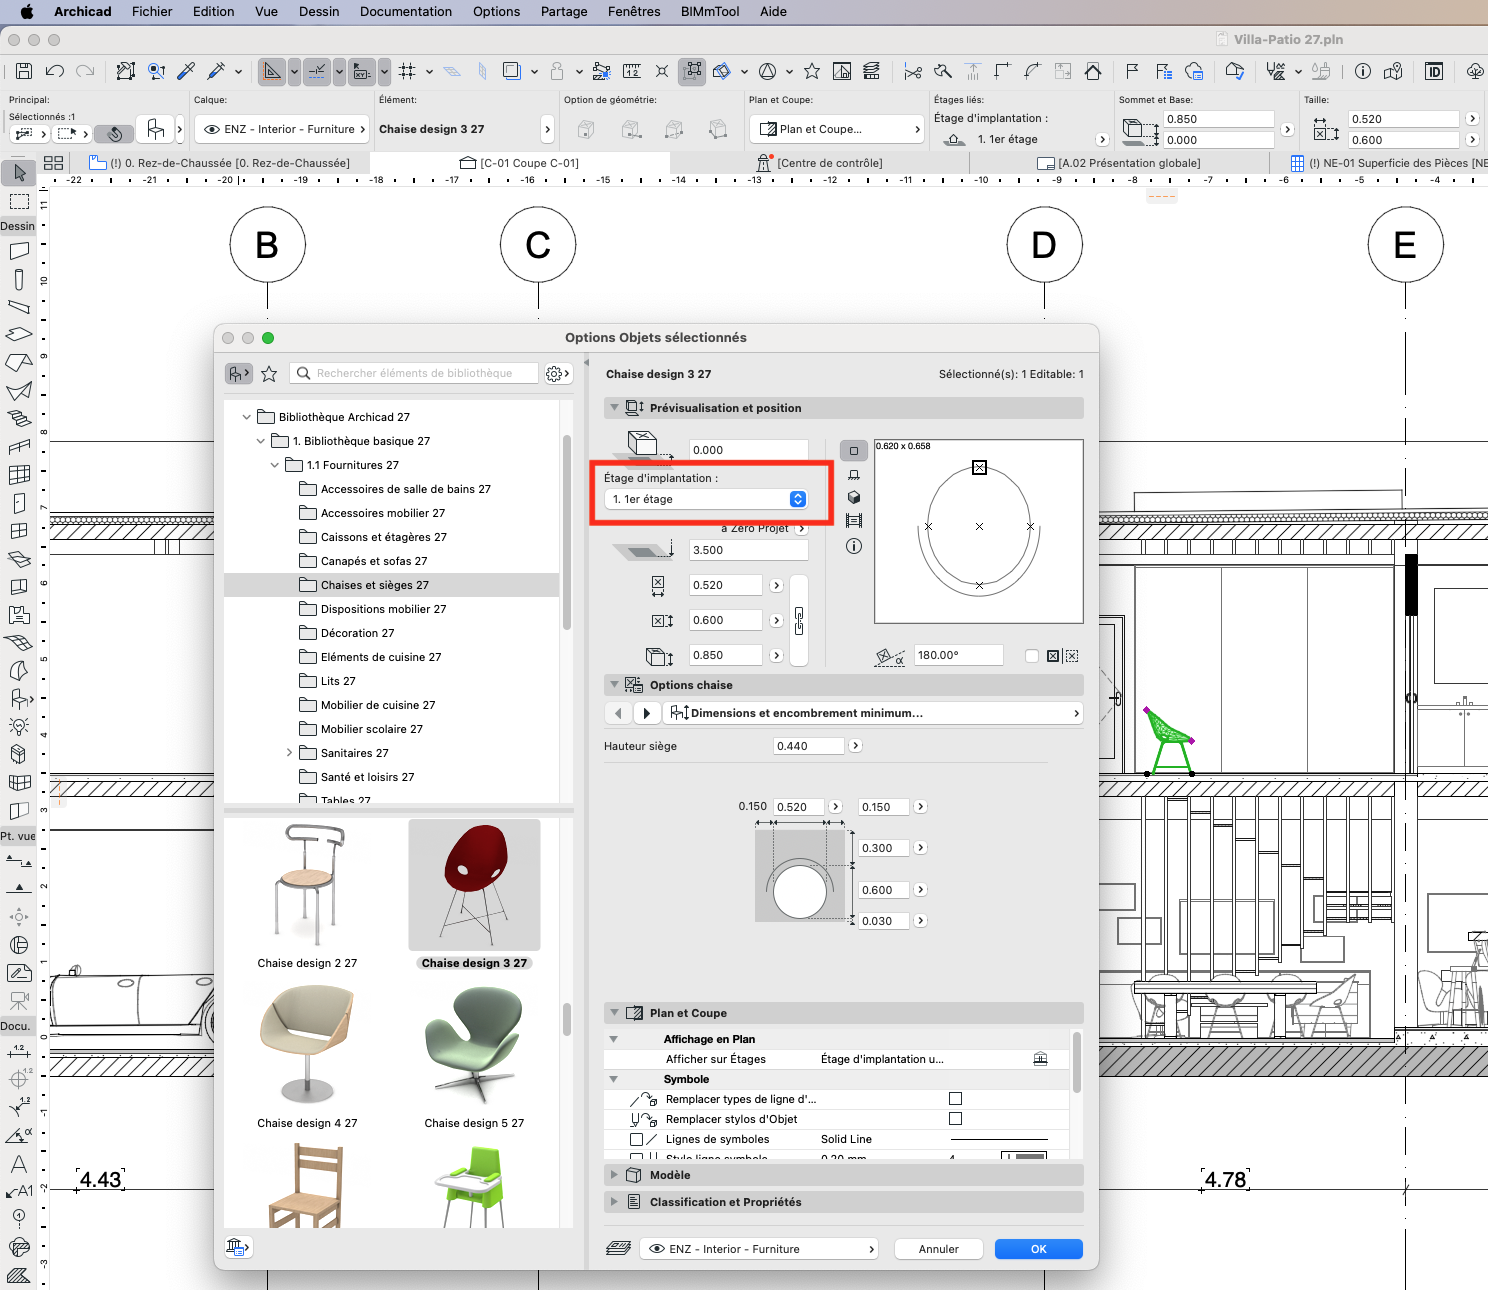Viewport: 1488px width, 1290px height.
Task: Open the Étage d'implantation 1er étage dropdown
Action: pos(708,499)
